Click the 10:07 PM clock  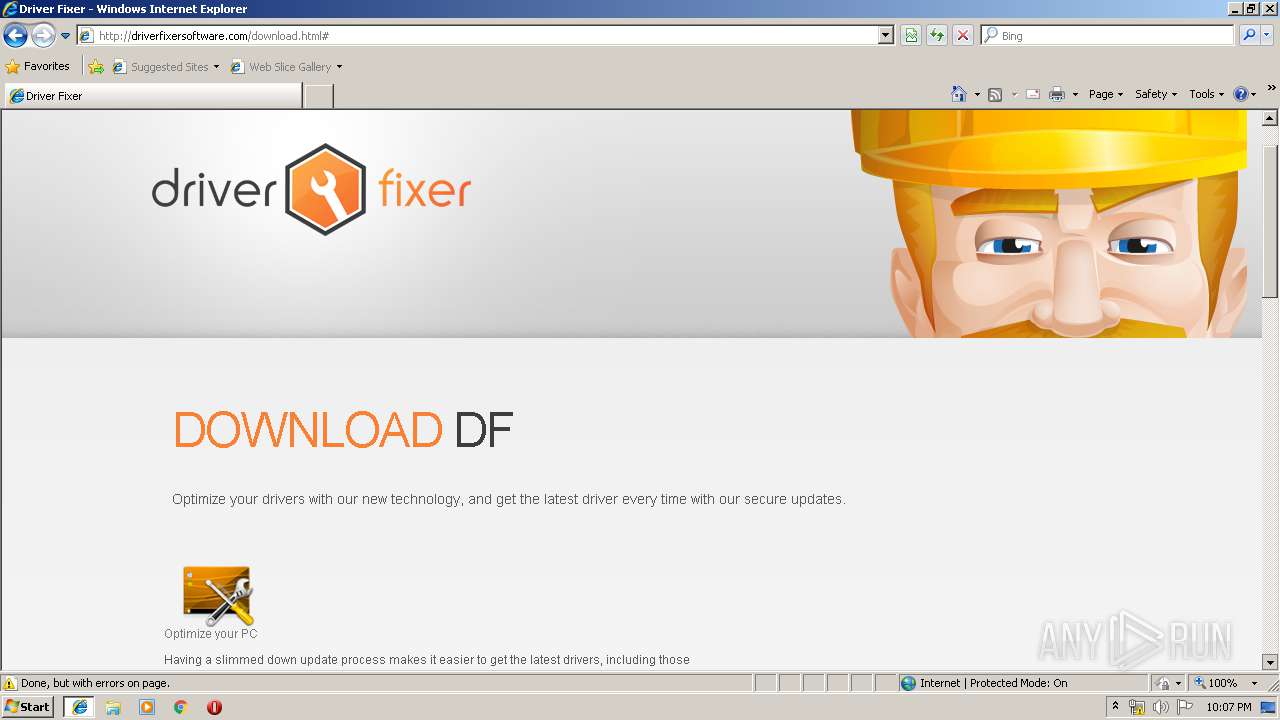[x=1229, y=708]
